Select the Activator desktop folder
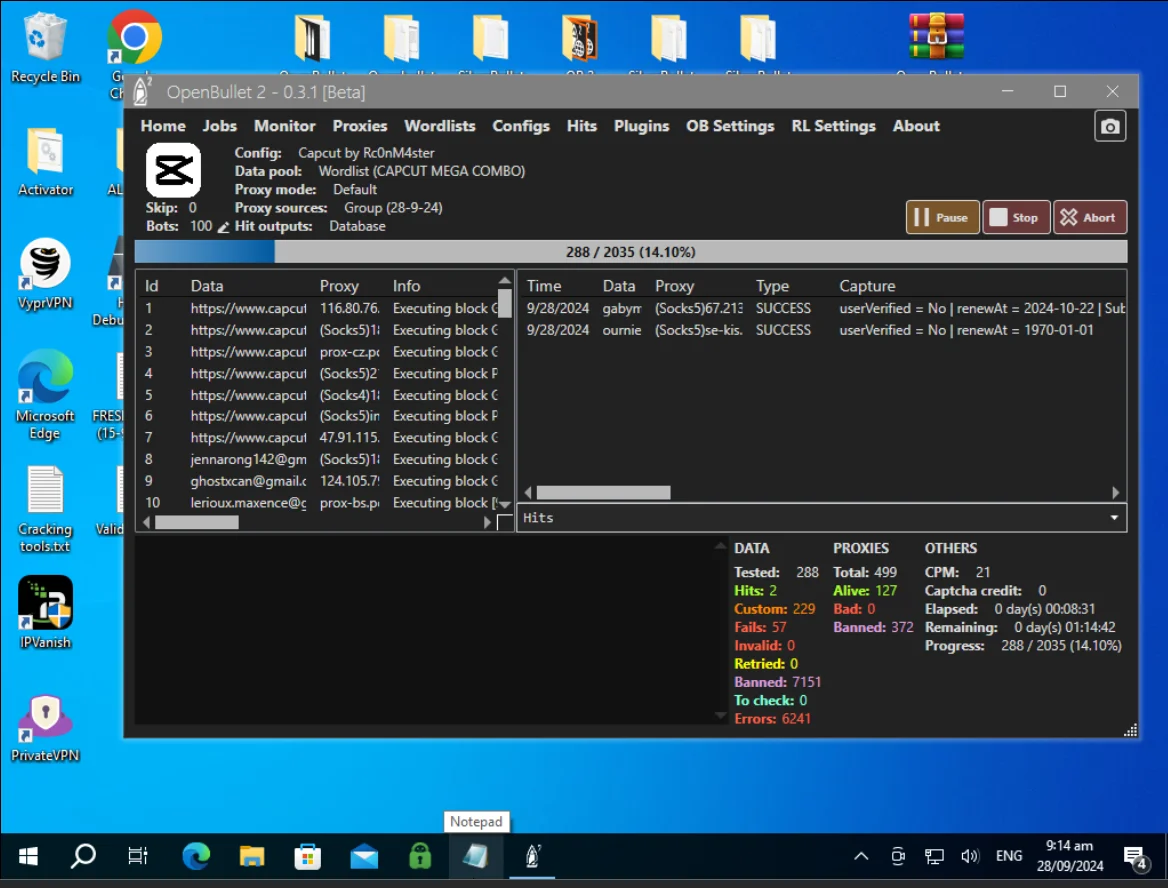 [x=45, y=162]
